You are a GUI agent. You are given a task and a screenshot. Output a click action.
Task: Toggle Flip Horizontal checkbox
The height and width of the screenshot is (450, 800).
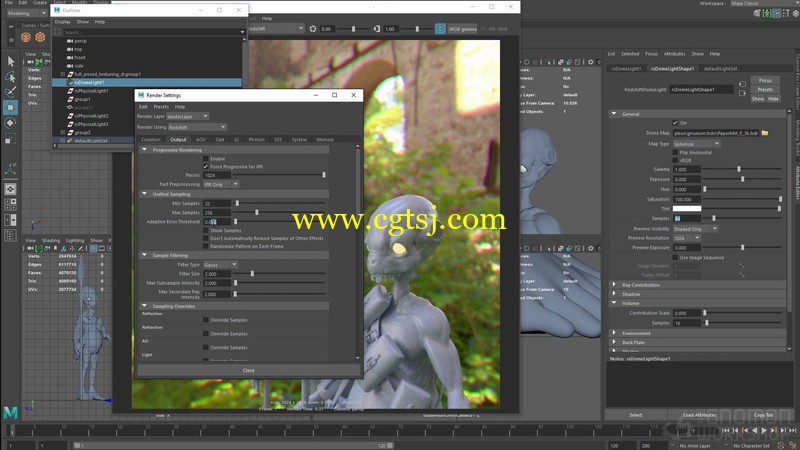[x=675, y=153]
